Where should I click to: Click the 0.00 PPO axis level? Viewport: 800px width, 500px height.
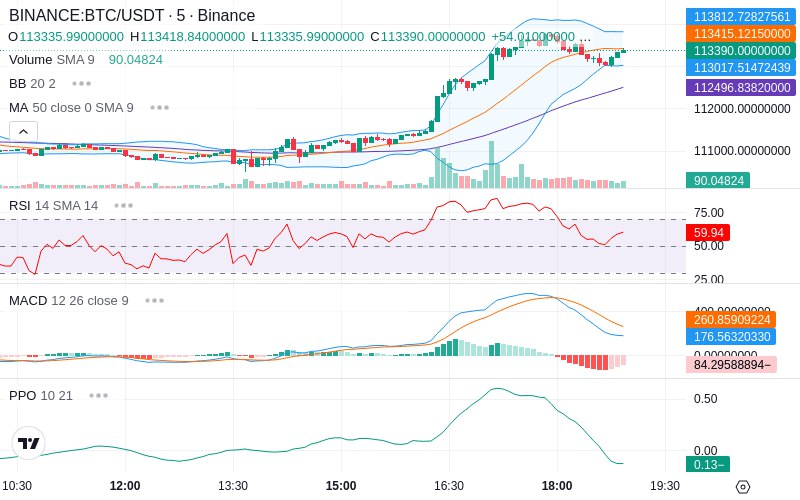pyautogui.click(x=706, y=451)
